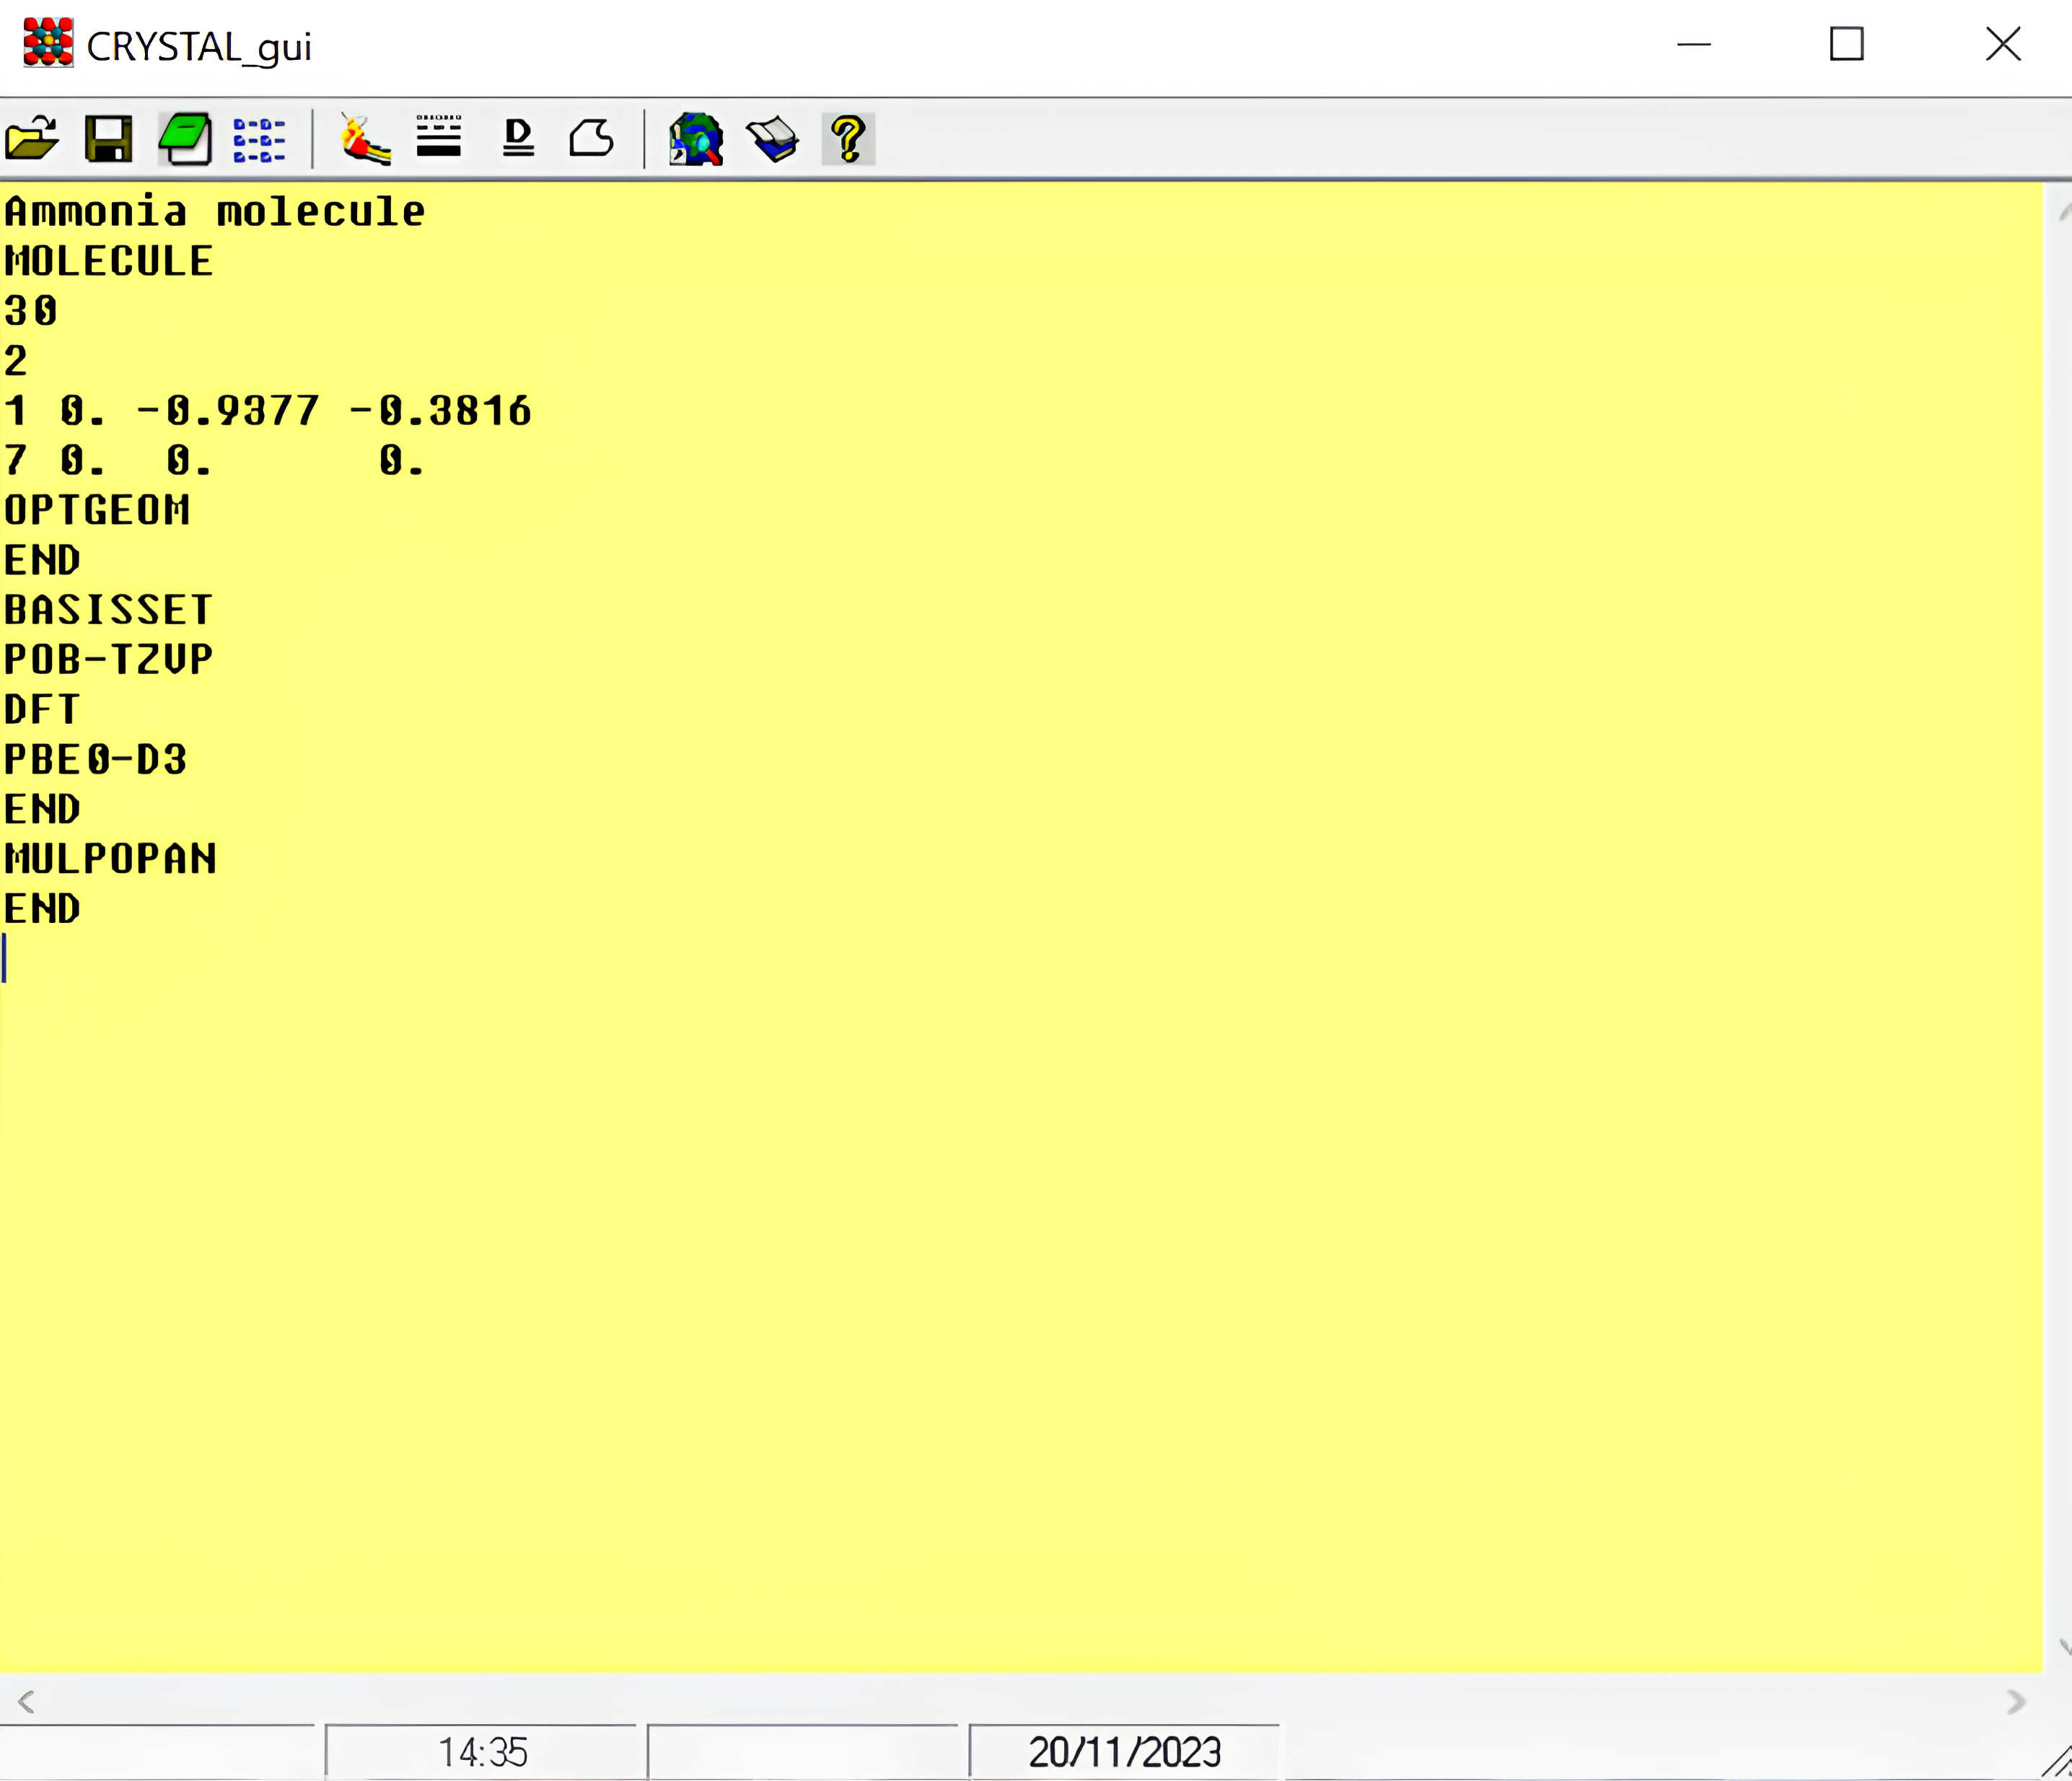Click the final END line

[42, 909]
